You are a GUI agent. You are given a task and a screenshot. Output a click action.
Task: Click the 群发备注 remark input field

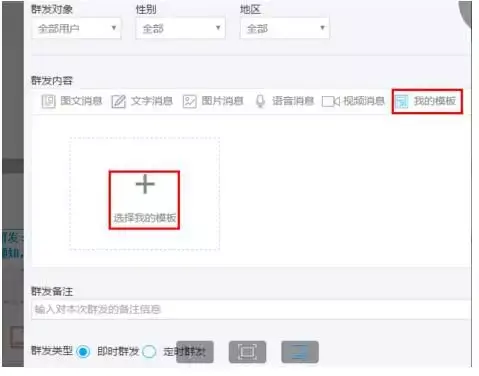coord(251,310)
